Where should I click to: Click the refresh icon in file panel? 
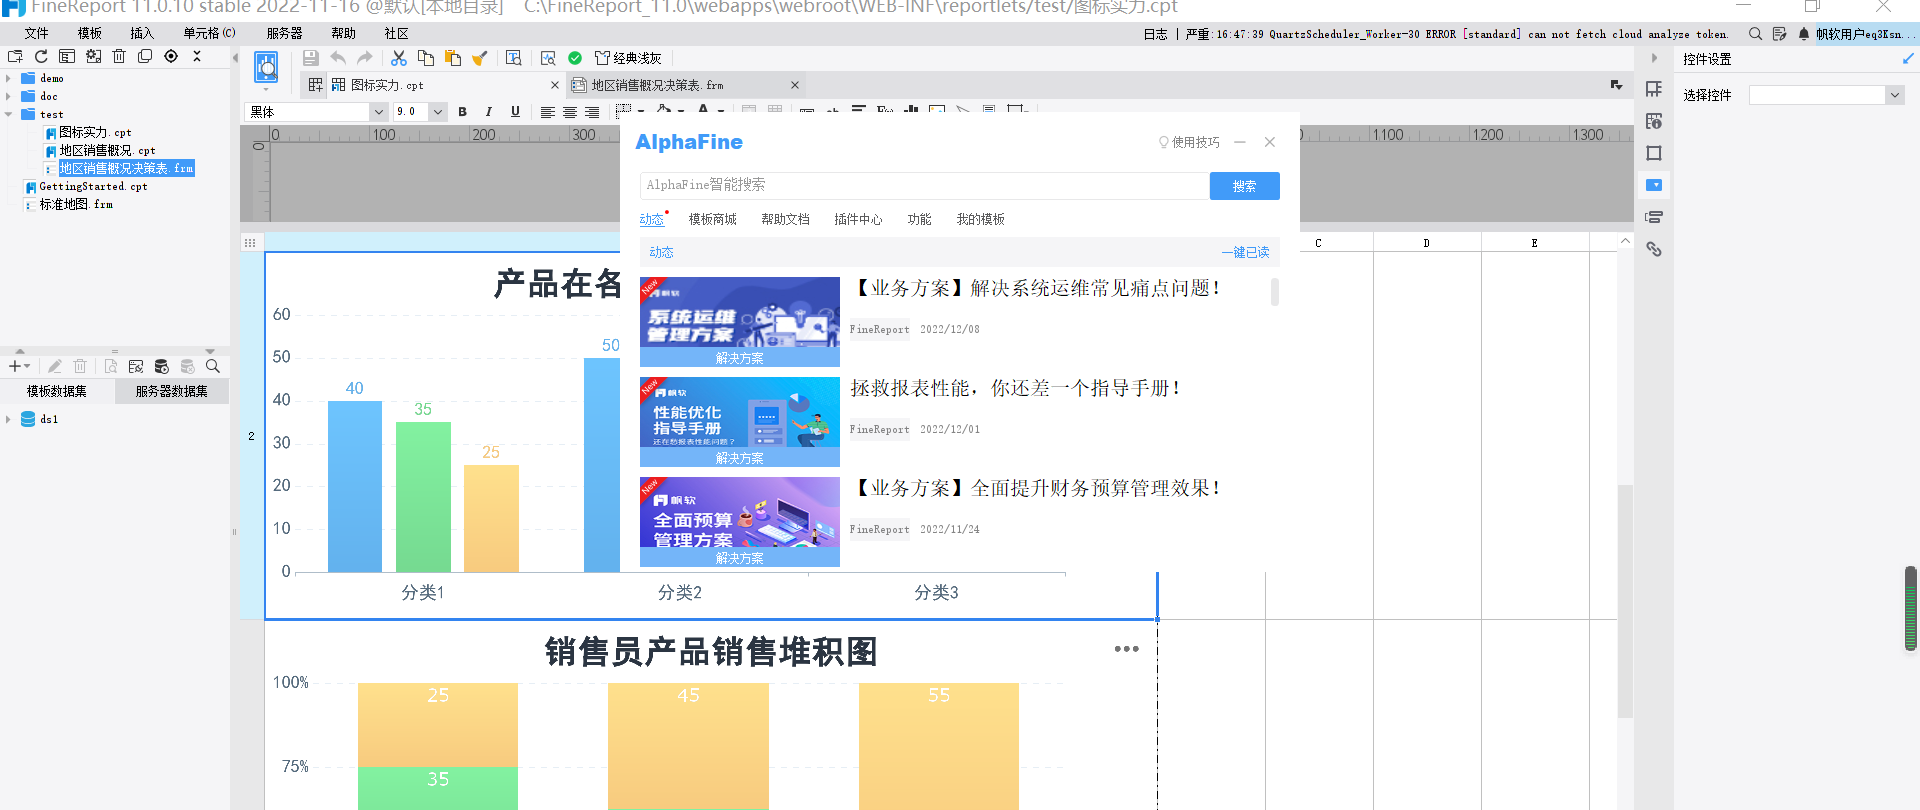coord(41,57)
